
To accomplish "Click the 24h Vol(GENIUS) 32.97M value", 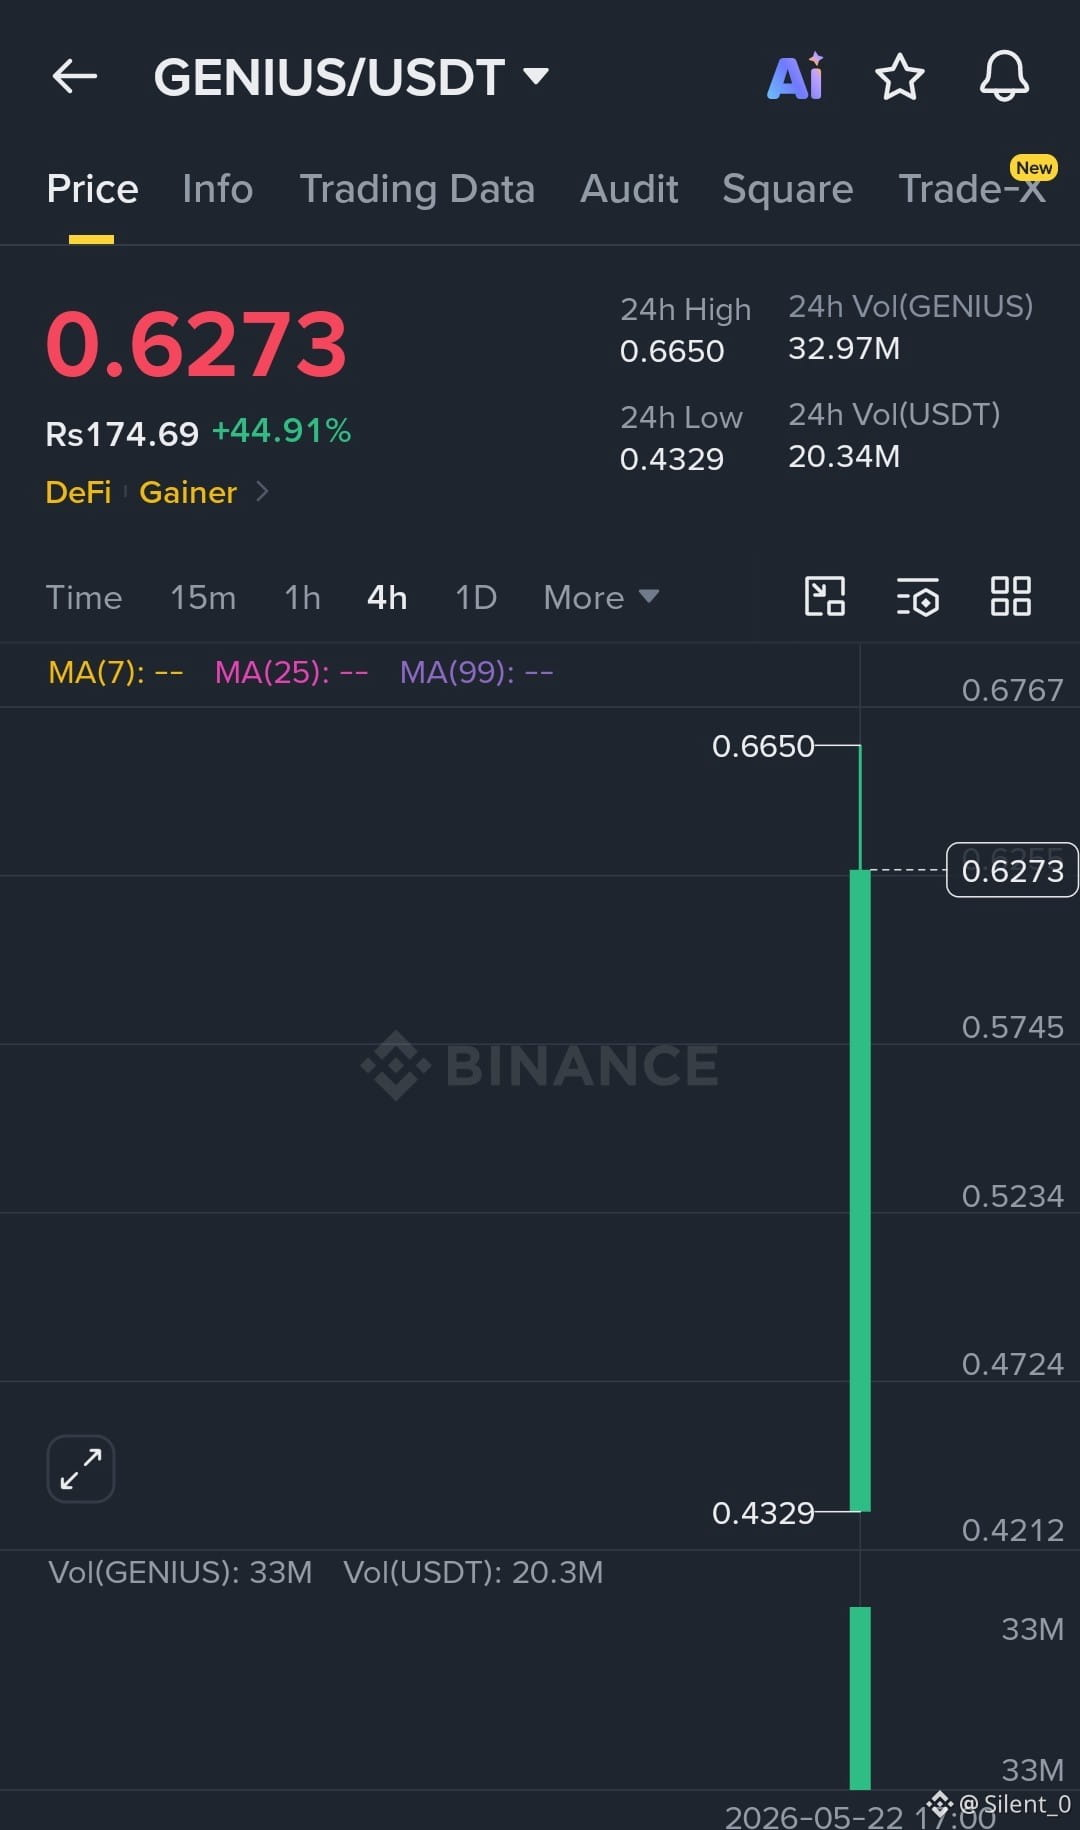I will (x=844, y=348).
